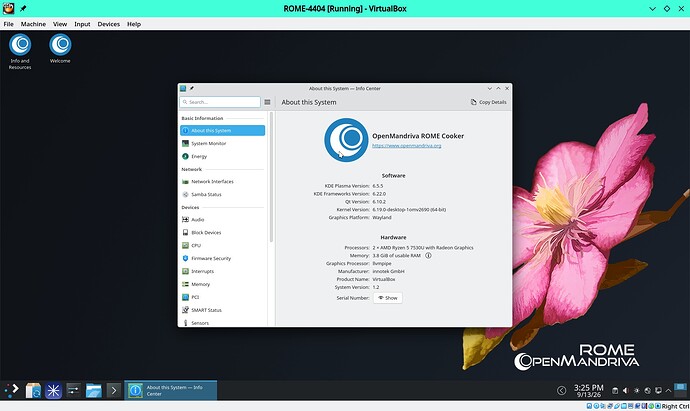The width and height of the screenshot is (690, 411).
Task: Open the Info Center hamburger menu
Action: (267, 102)
